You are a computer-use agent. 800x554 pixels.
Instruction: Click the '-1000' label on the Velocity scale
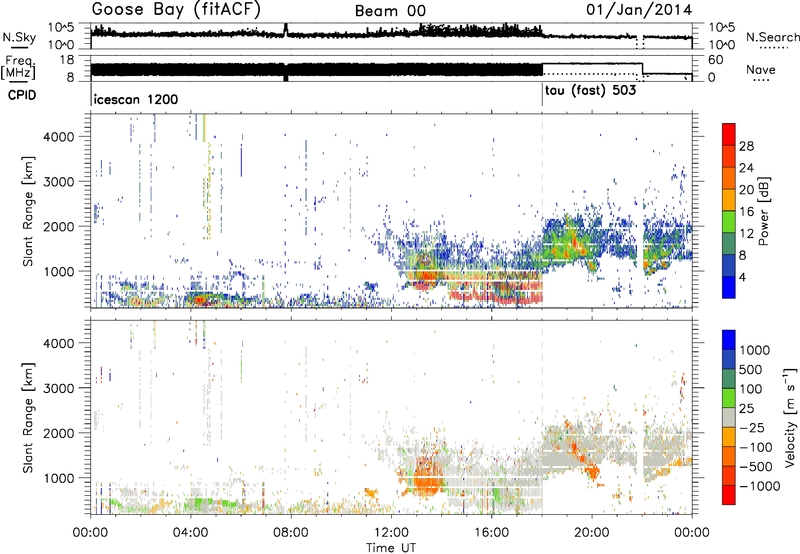(760, 486)
